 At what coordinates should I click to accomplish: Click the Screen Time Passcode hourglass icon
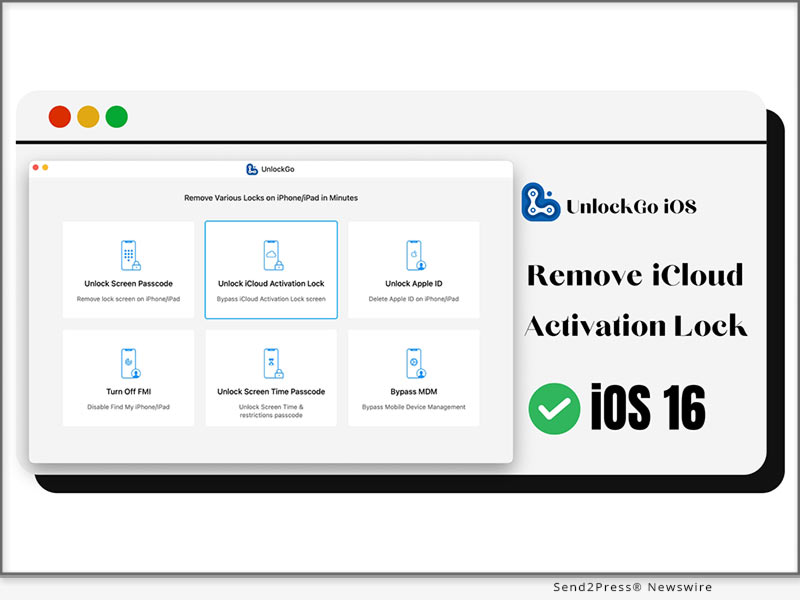tap(273, 363)
